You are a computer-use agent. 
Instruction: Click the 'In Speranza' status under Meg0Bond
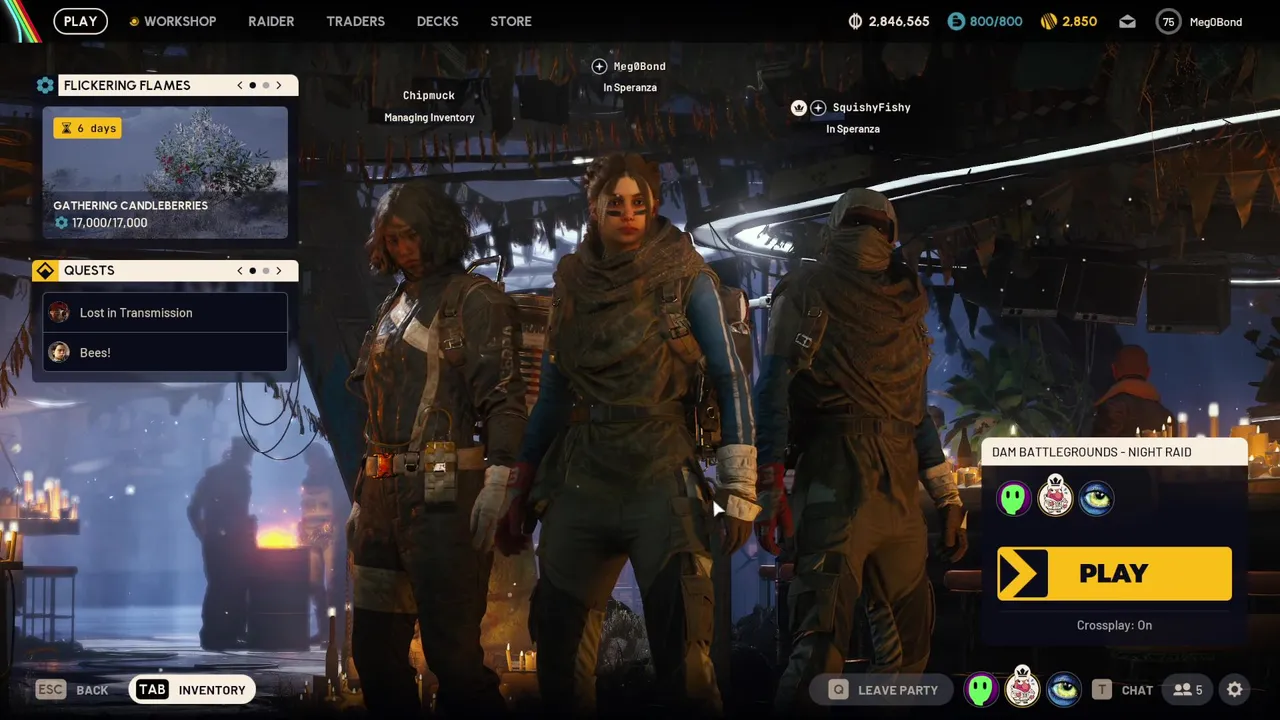pos(630,87)
